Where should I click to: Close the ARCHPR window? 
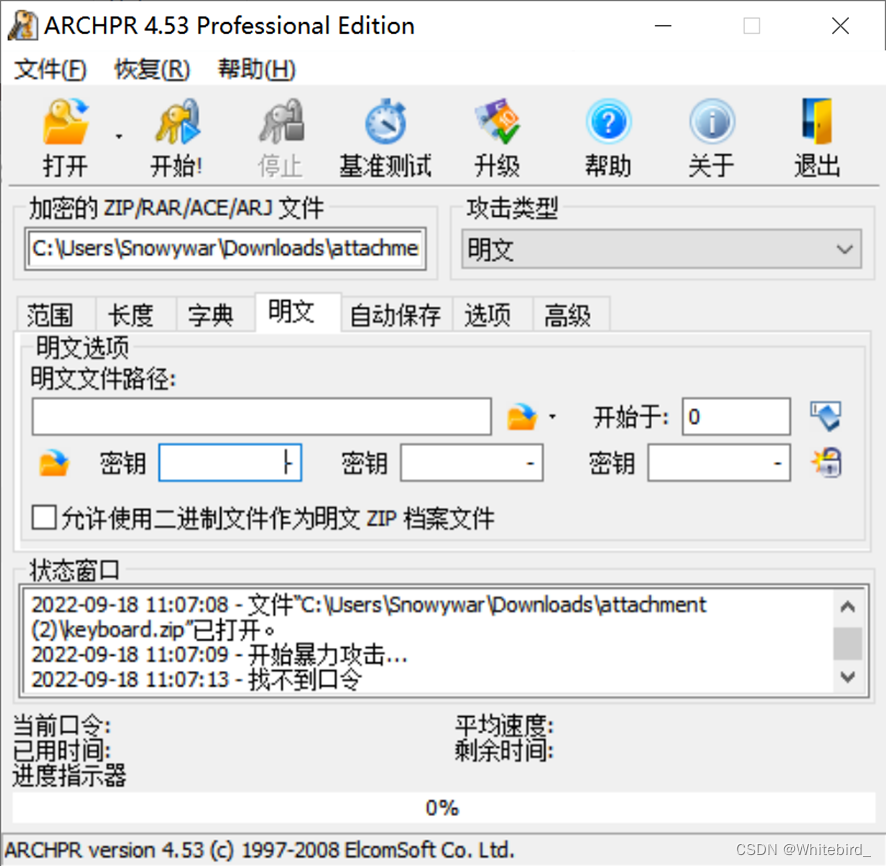coord(840,26)
